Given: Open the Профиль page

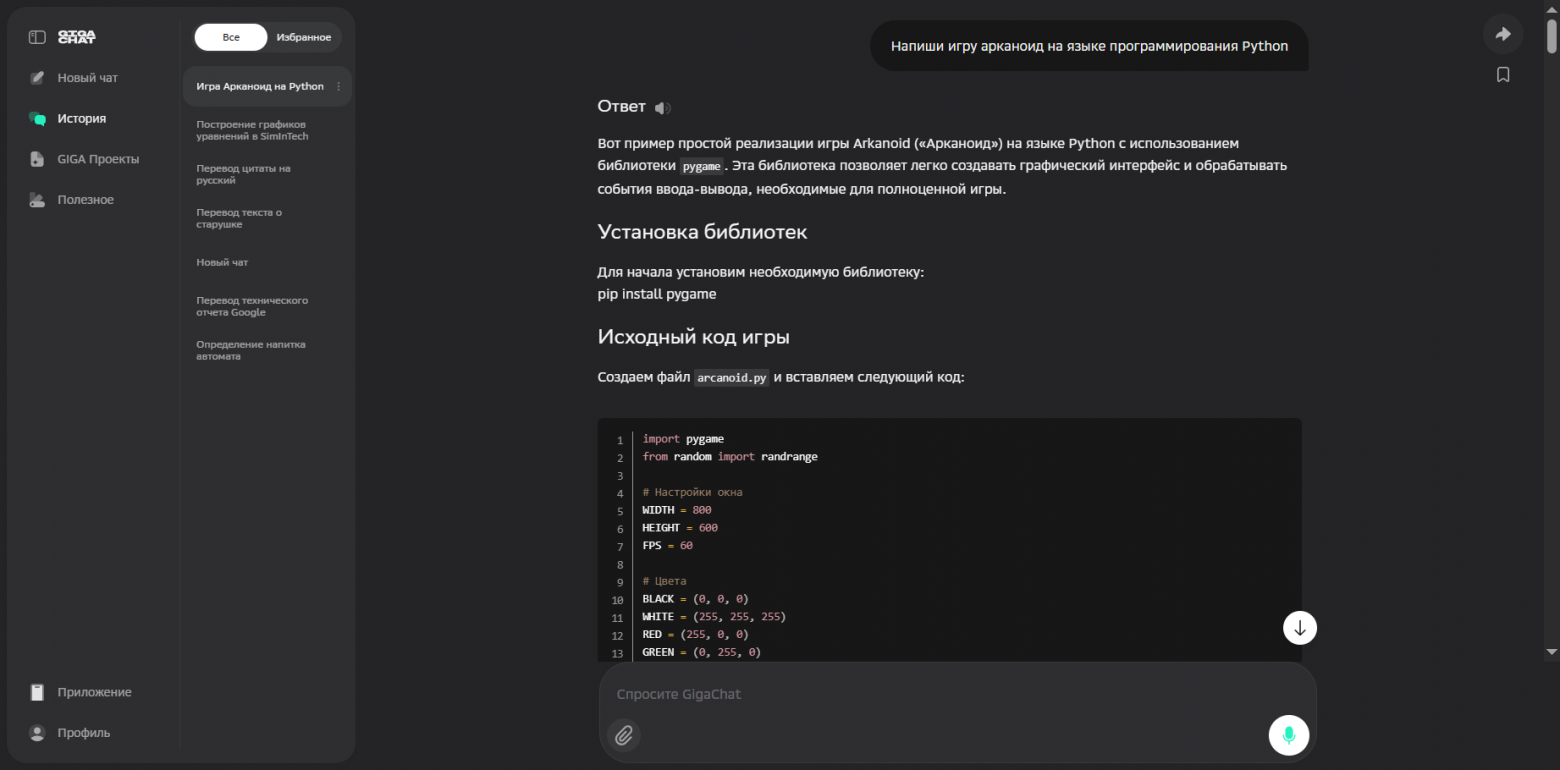Looking at the screenshot, I should click(83, 733).
